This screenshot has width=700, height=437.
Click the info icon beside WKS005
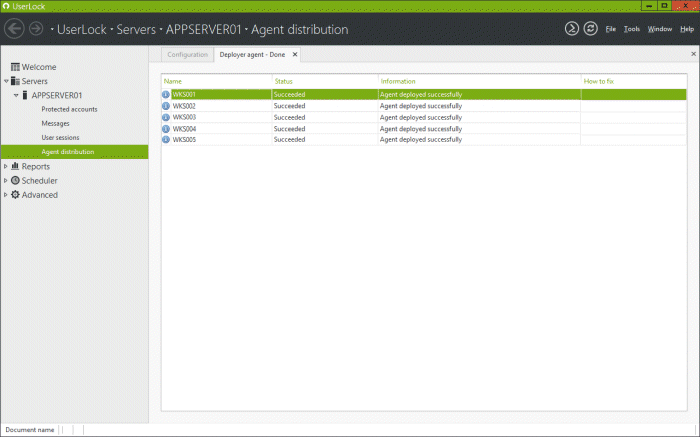pos(166,139)
